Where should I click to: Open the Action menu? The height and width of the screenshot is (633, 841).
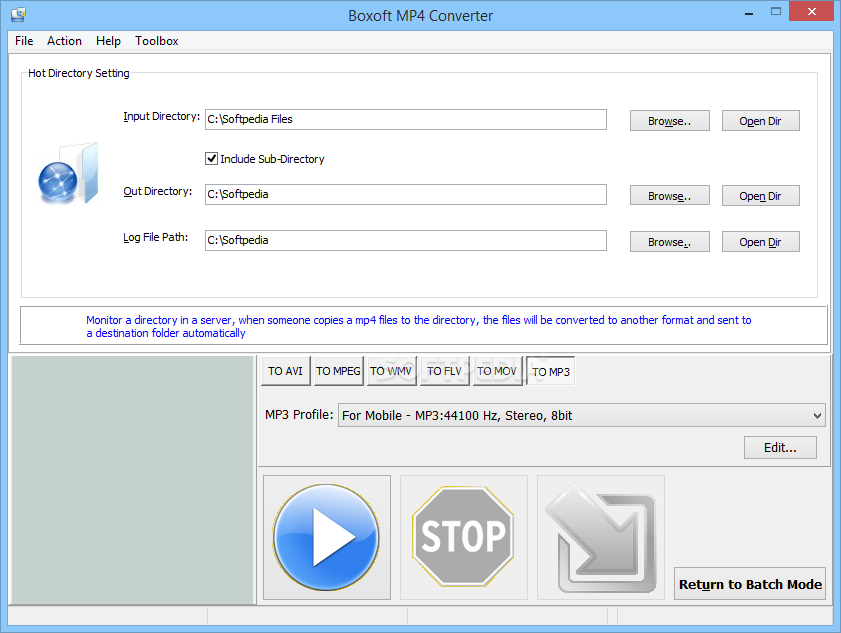pos(64,41)
